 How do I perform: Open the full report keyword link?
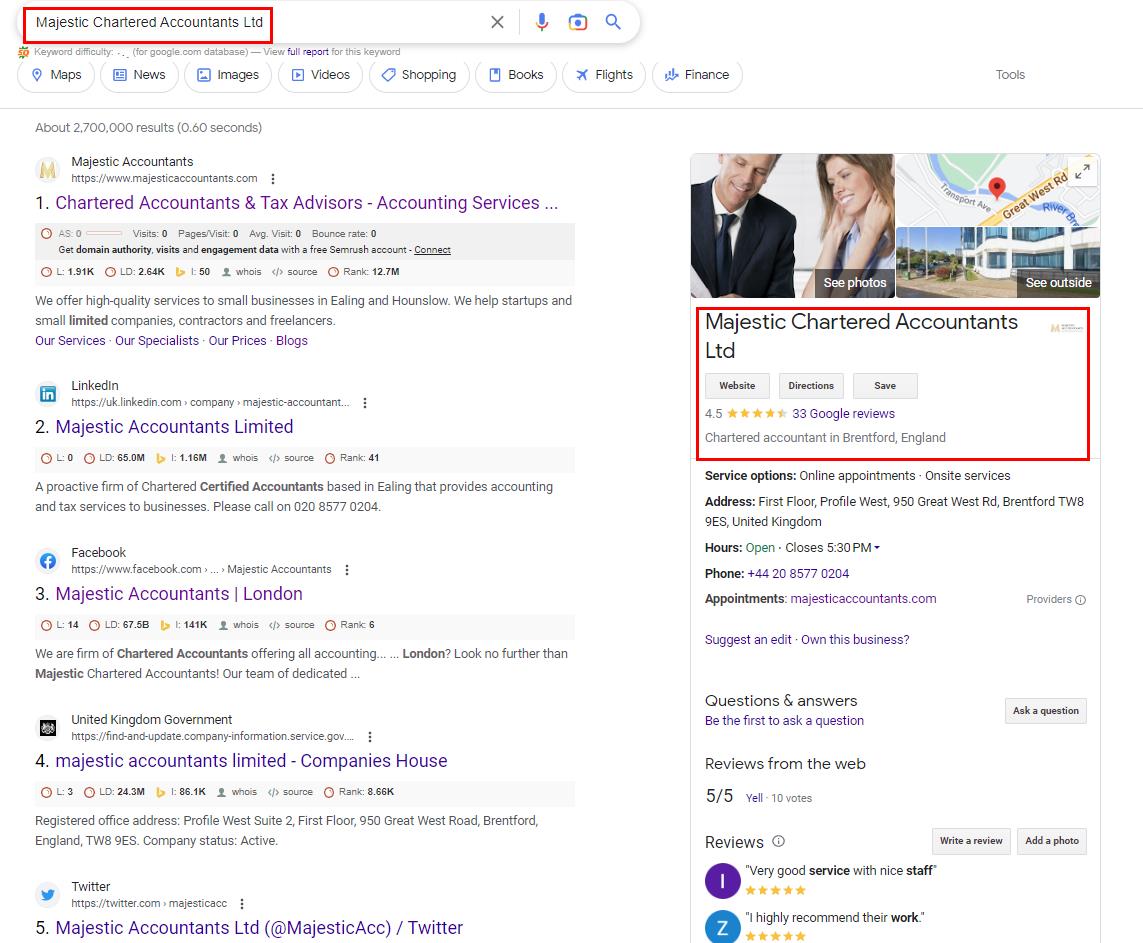[308, 52]
